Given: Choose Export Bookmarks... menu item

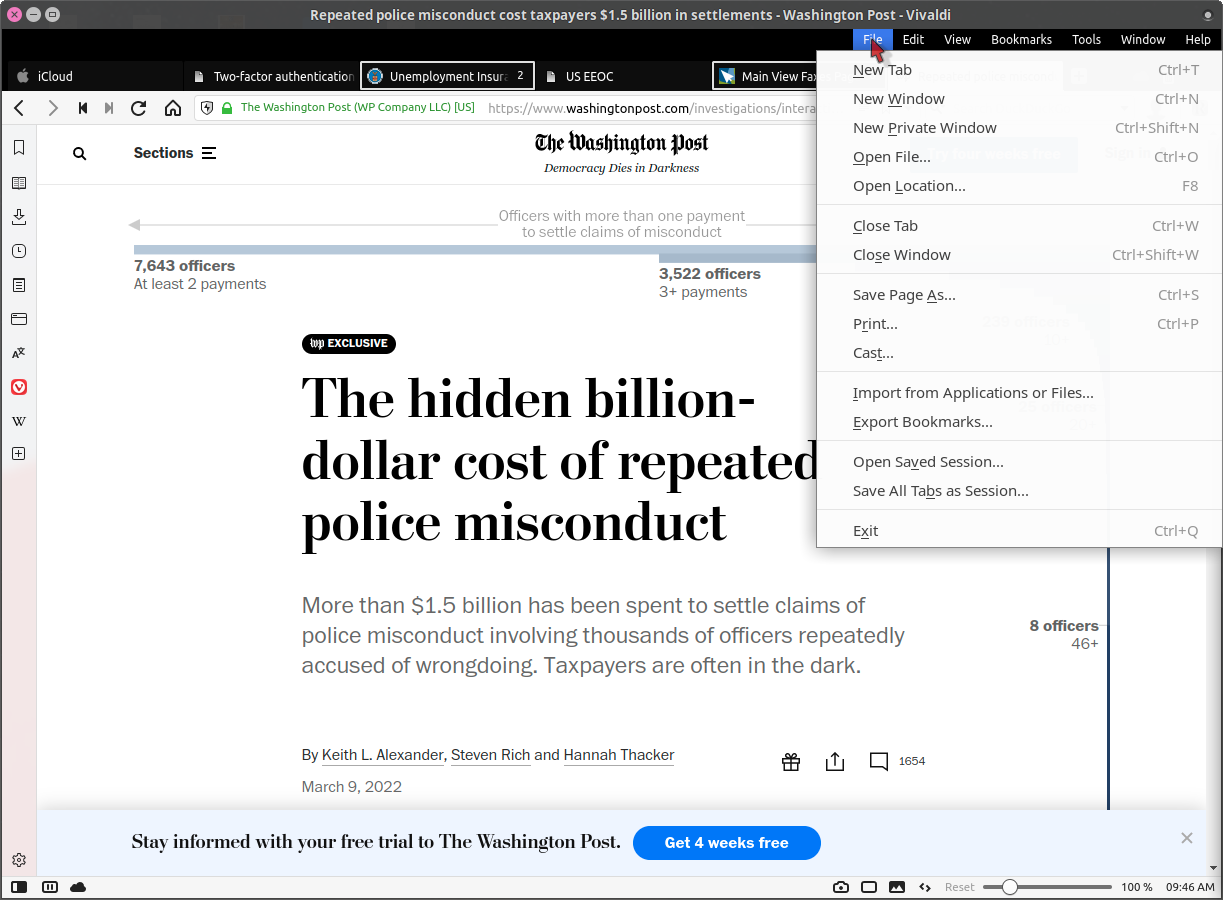Looking at the screenshot, I should tap(1019, 422).
